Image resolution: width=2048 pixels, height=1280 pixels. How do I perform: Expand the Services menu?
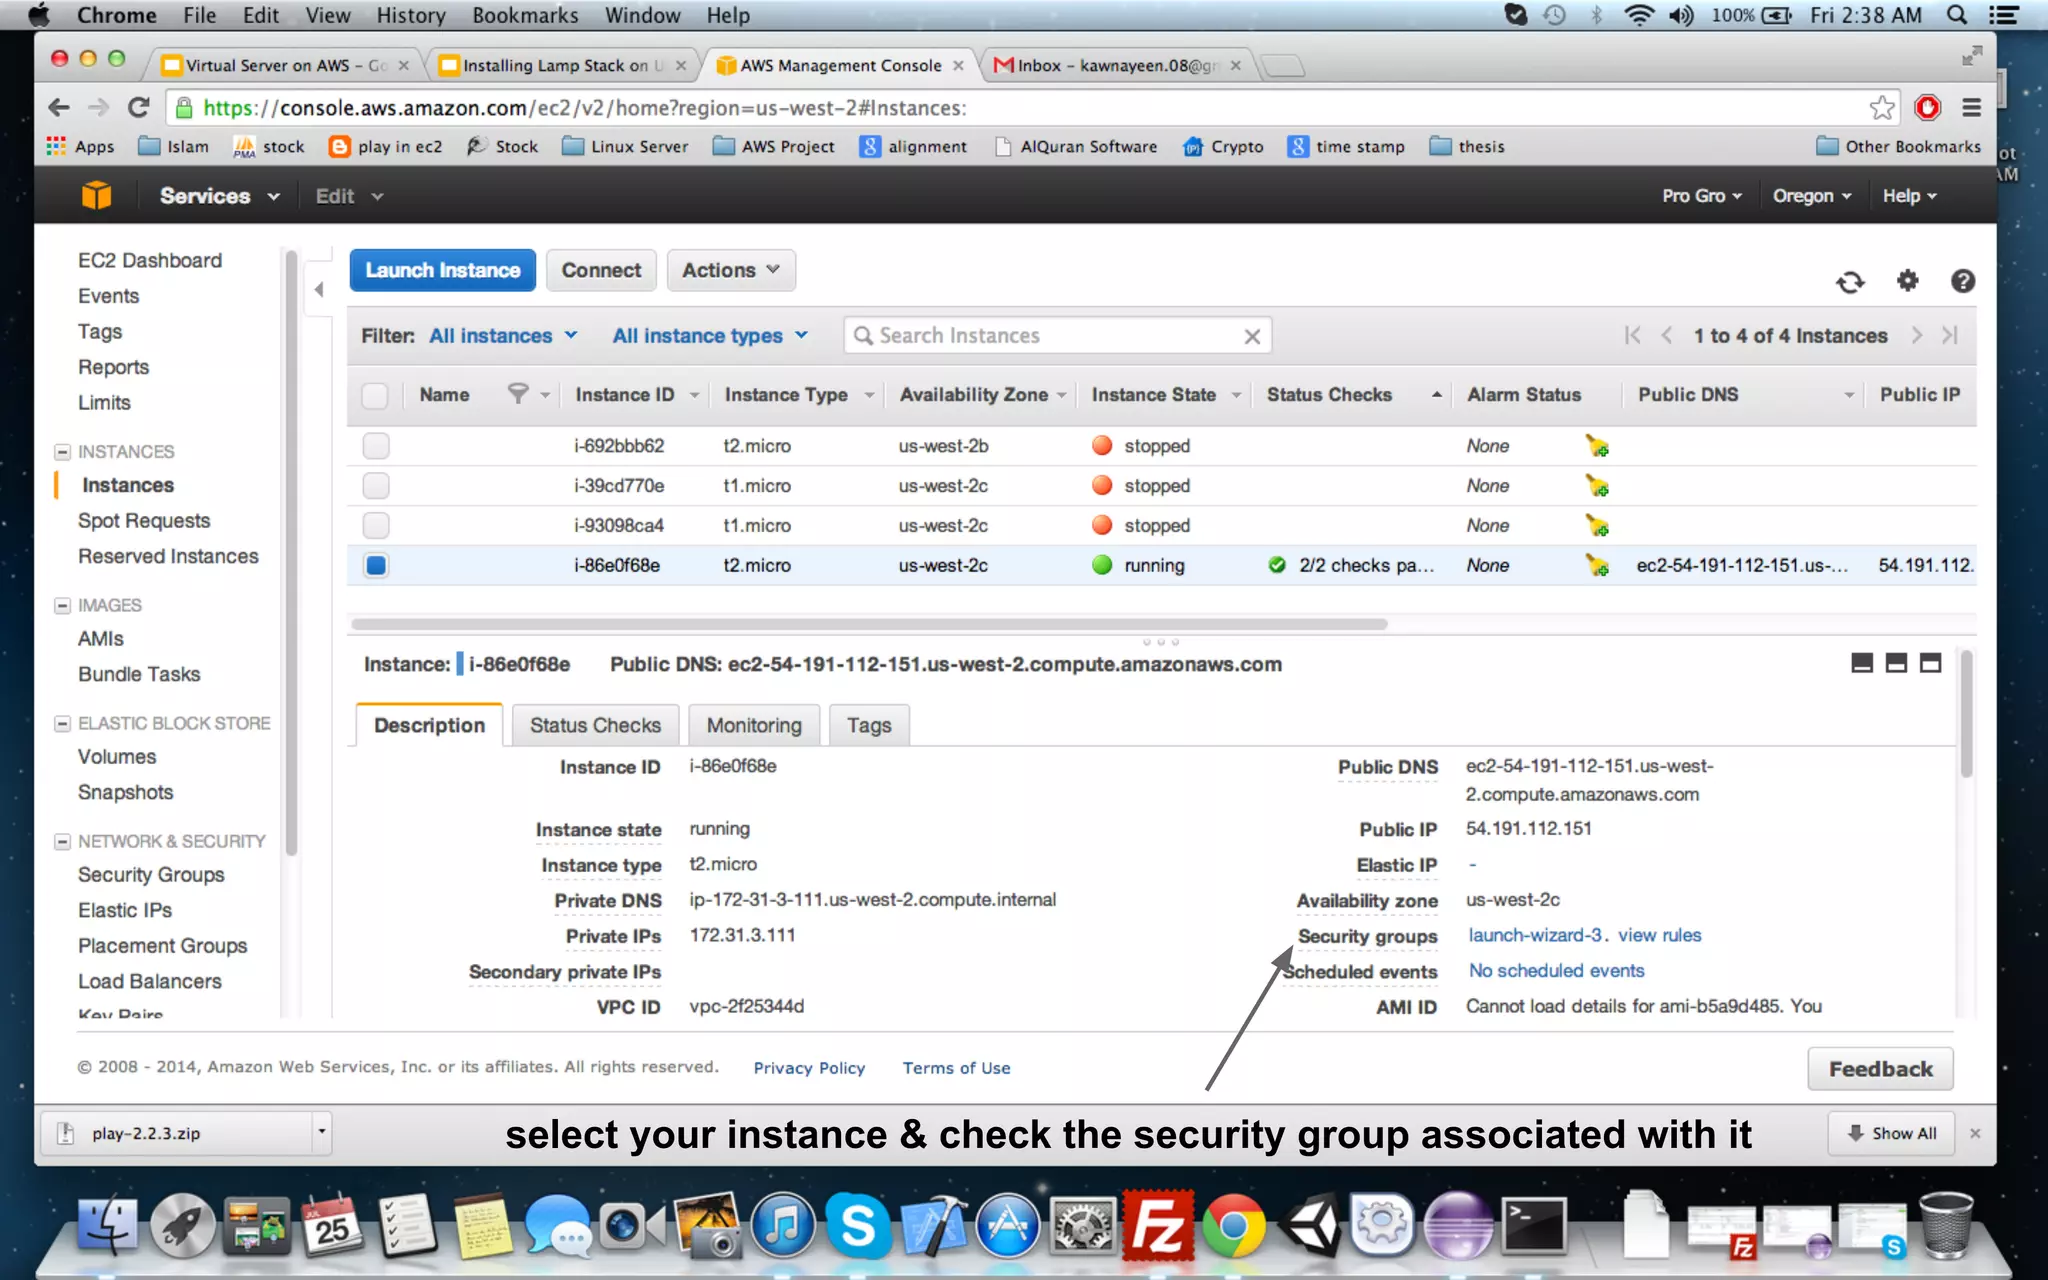tap(219, 196)
